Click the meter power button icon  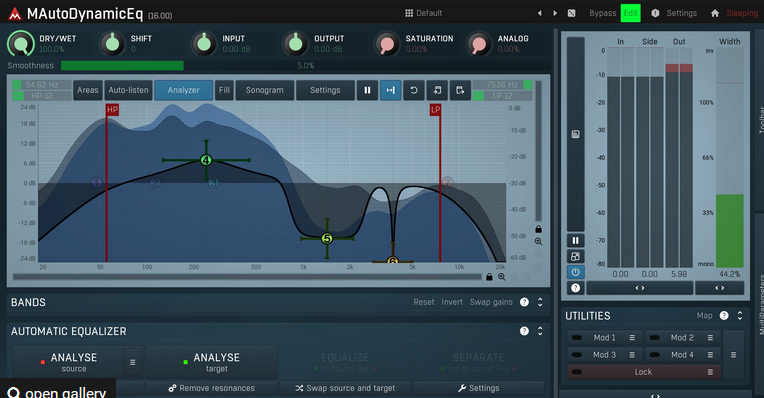(575, 272)
